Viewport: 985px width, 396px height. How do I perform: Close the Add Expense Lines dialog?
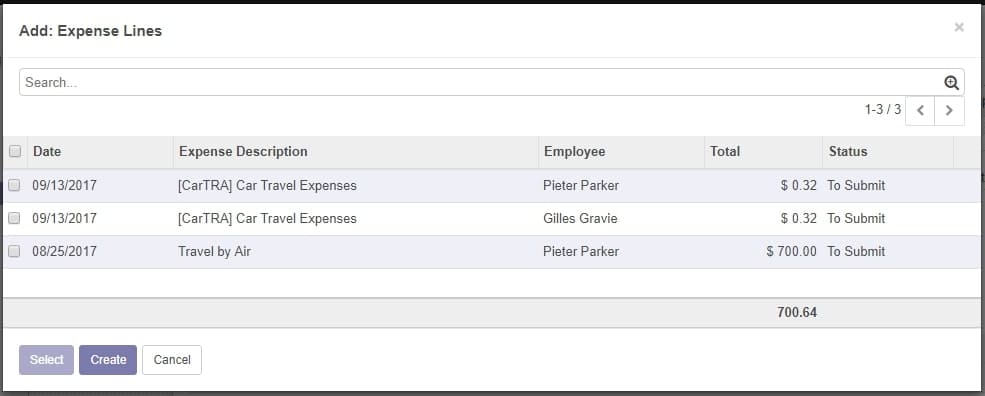click(959, 27)
